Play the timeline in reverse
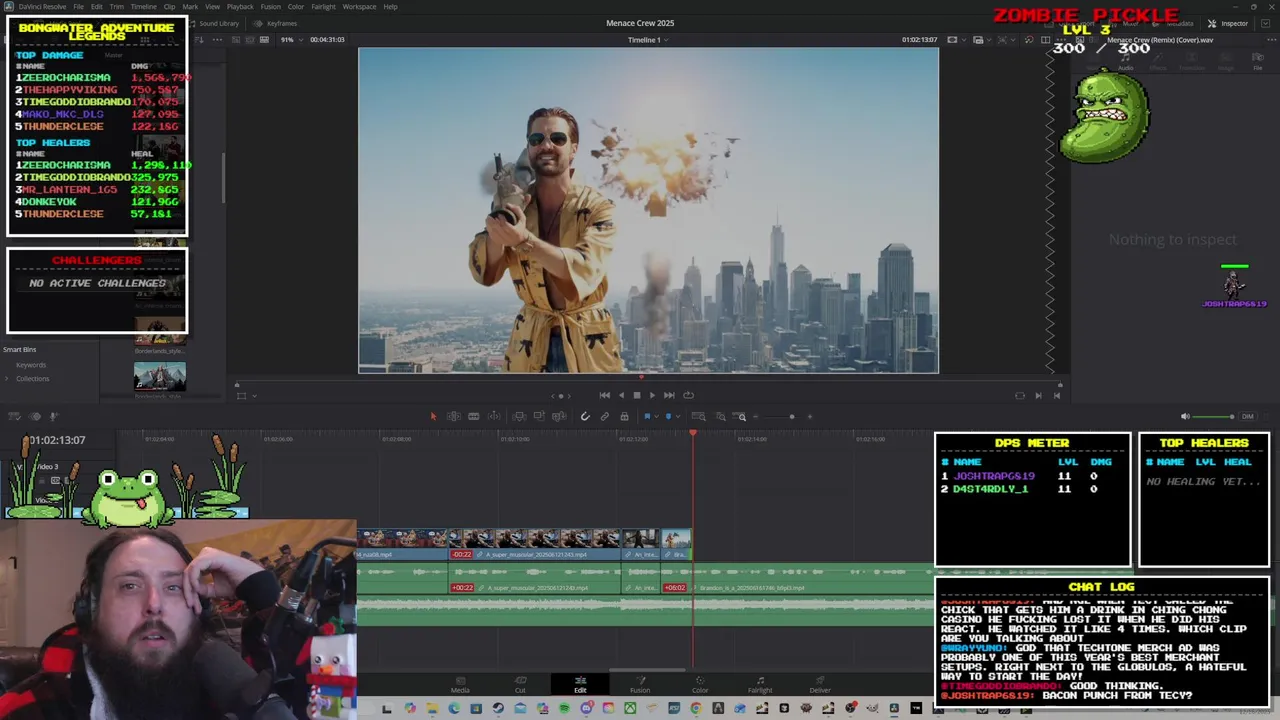This screenshot has width=1280, height=720. click(620, 395)
